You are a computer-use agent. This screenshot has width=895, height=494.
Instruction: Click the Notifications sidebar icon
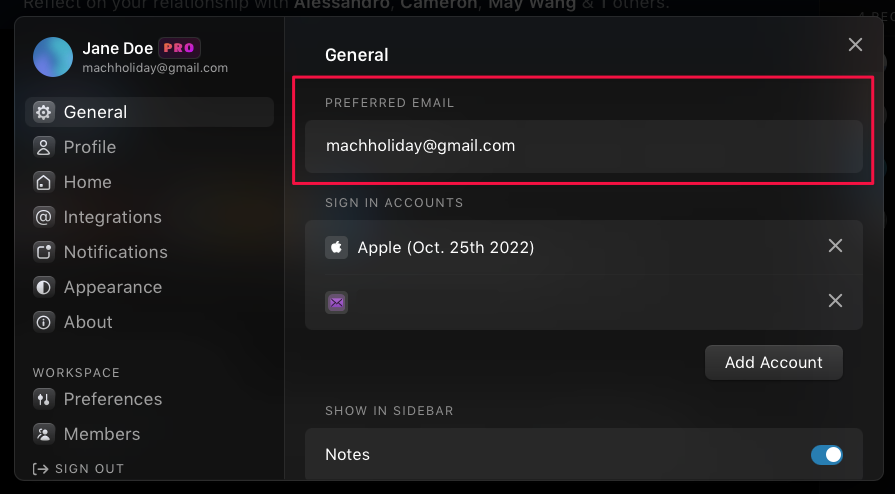pyautogui.click(x=43, y=252)
